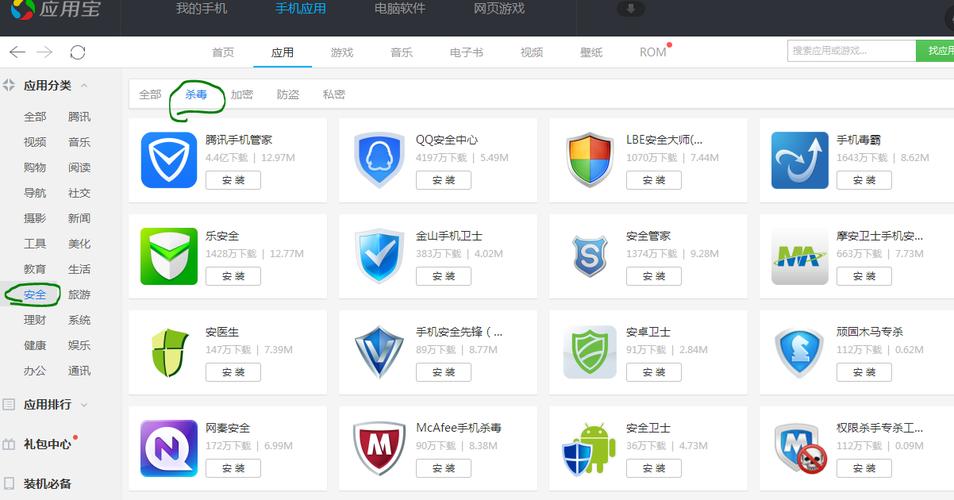Choose the 工具 category in sidebar

click(x=35, y=244)
